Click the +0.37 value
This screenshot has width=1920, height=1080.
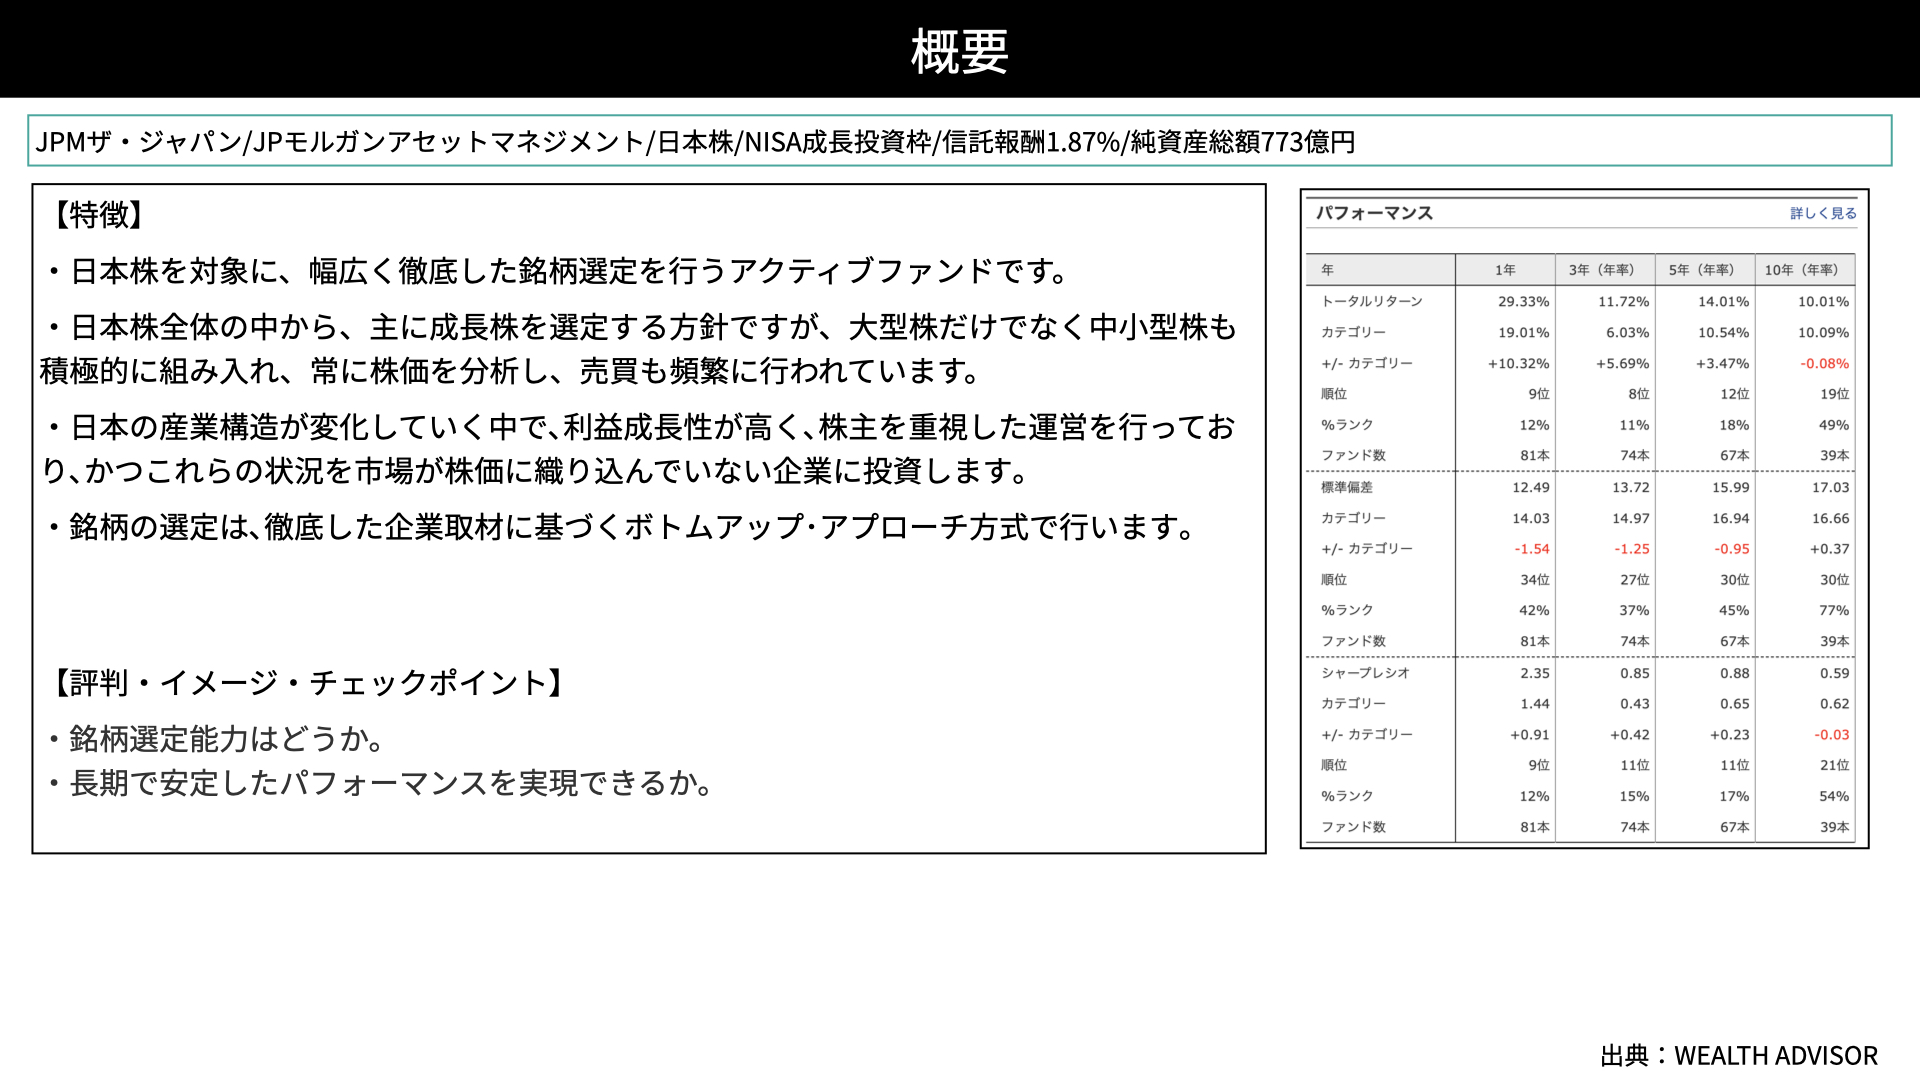[1829, 549]
